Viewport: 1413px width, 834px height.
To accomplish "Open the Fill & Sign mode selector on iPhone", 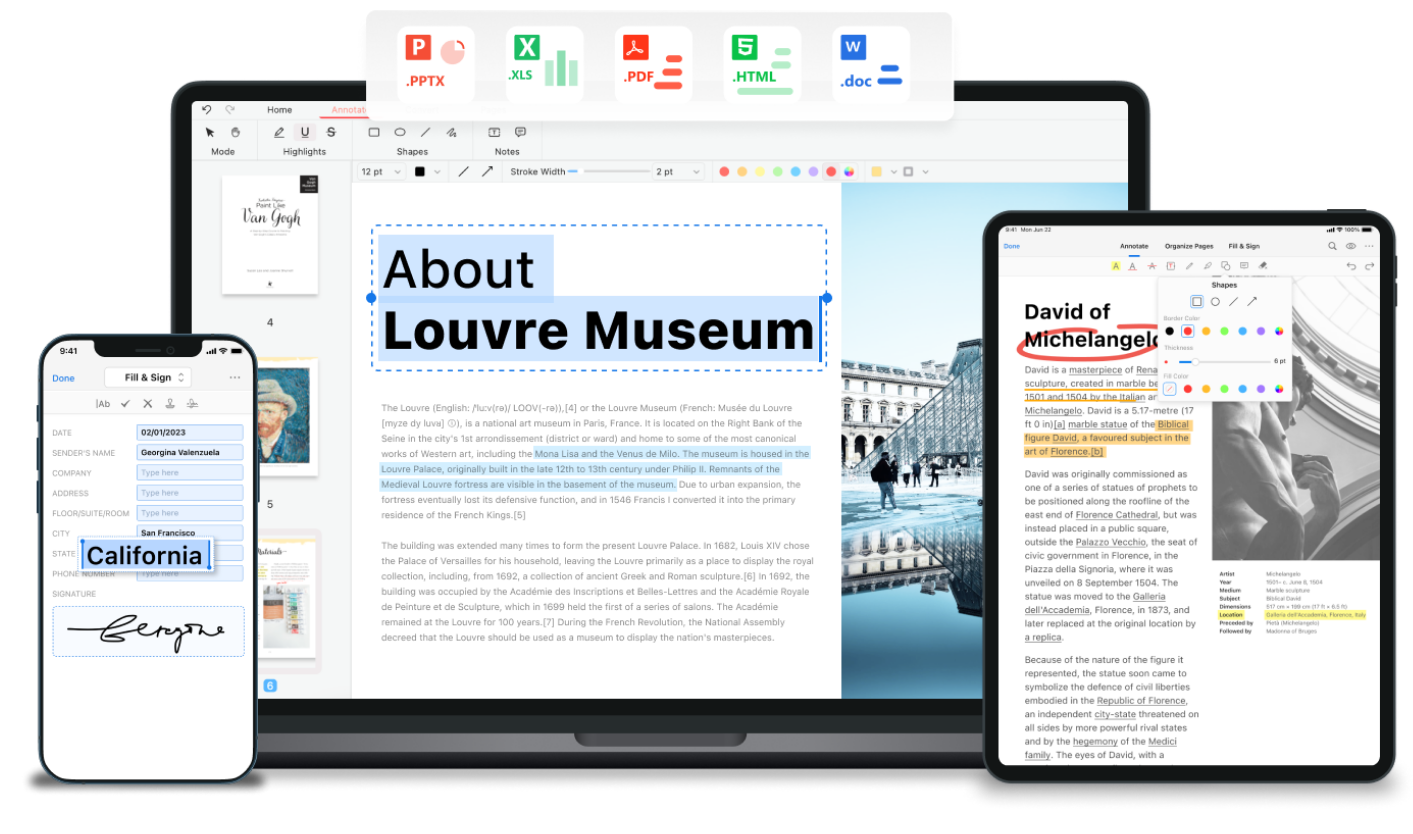I will click(148, 377).
